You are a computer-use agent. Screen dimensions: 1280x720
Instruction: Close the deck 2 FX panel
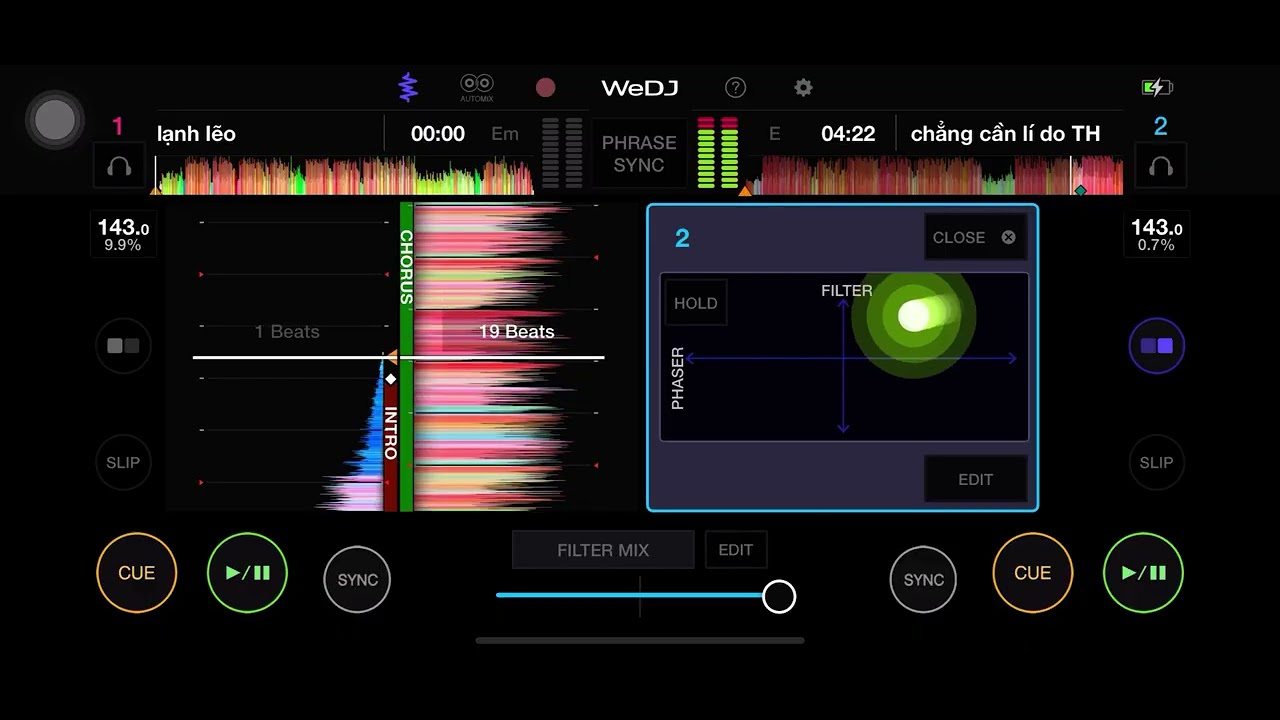coord(975,238)
